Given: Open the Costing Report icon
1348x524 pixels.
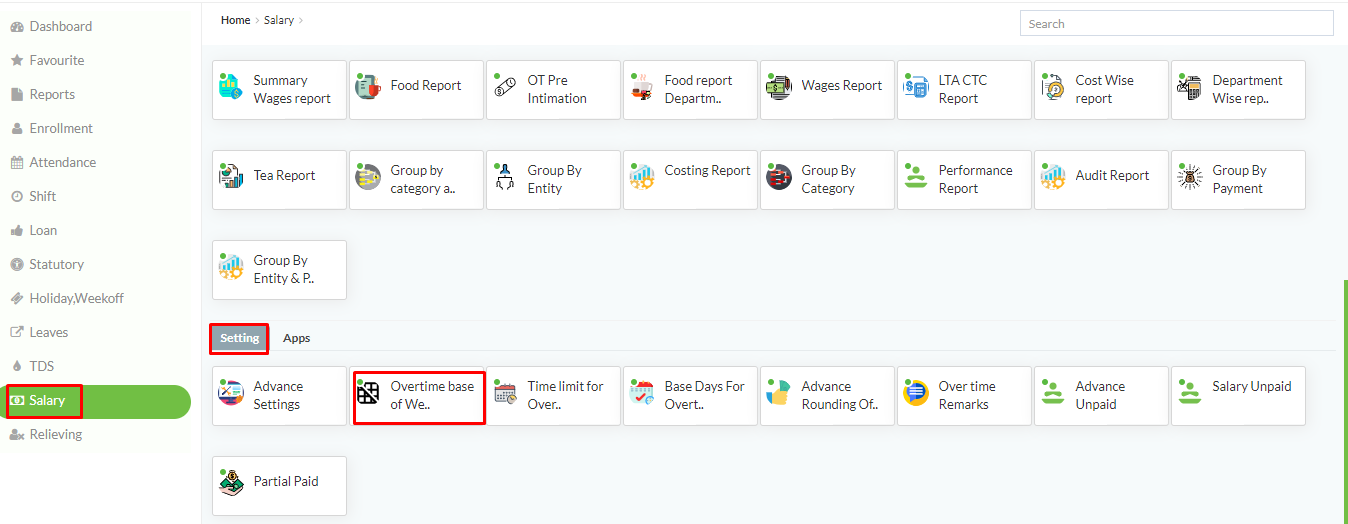Looking at the screenshot, I should click(x=642, y=178).
